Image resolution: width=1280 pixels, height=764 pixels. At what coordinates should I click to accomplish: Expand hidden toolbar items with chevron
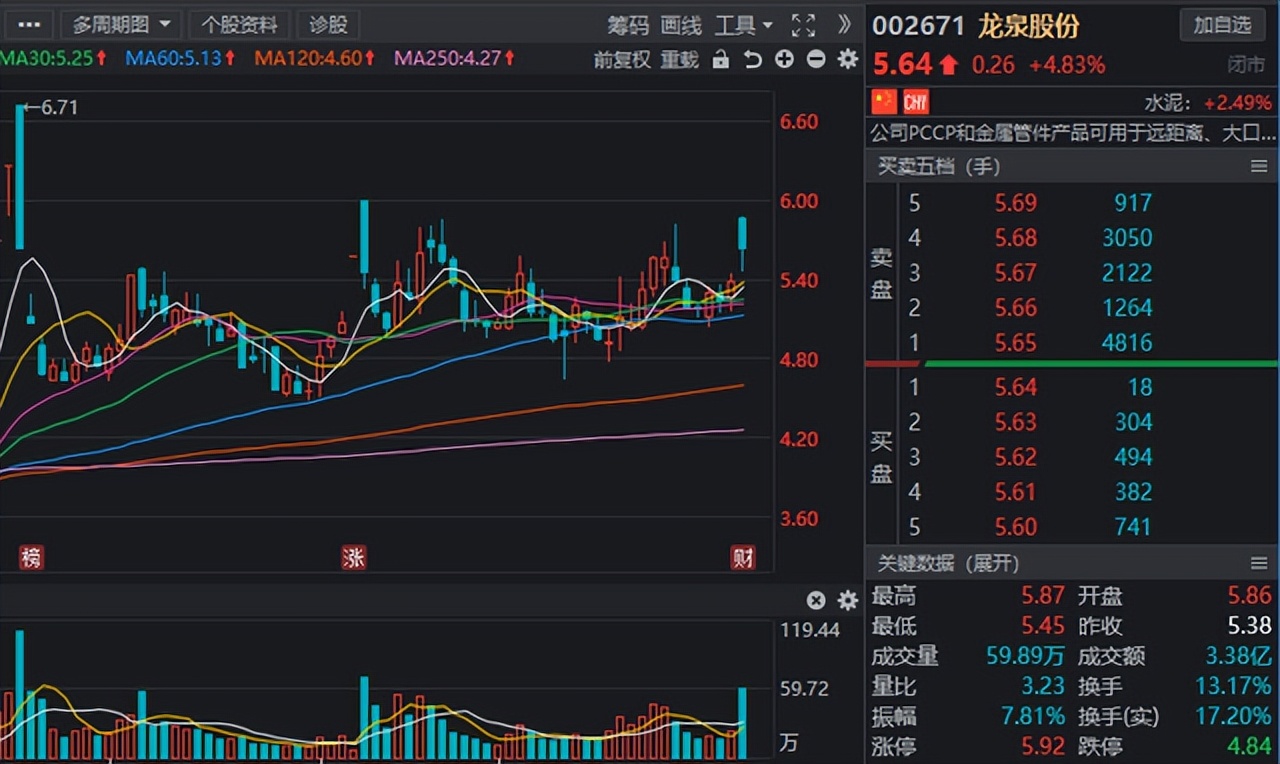(843, 24)
